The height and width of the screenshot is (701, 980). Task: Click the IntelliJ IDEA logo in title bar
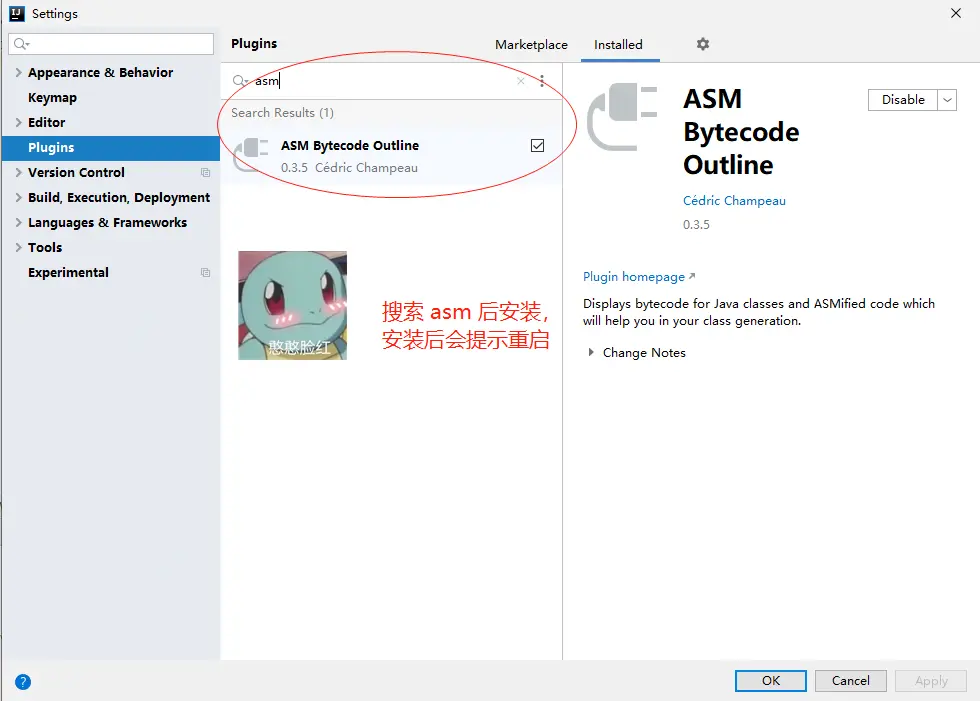[x=16, y=13]
